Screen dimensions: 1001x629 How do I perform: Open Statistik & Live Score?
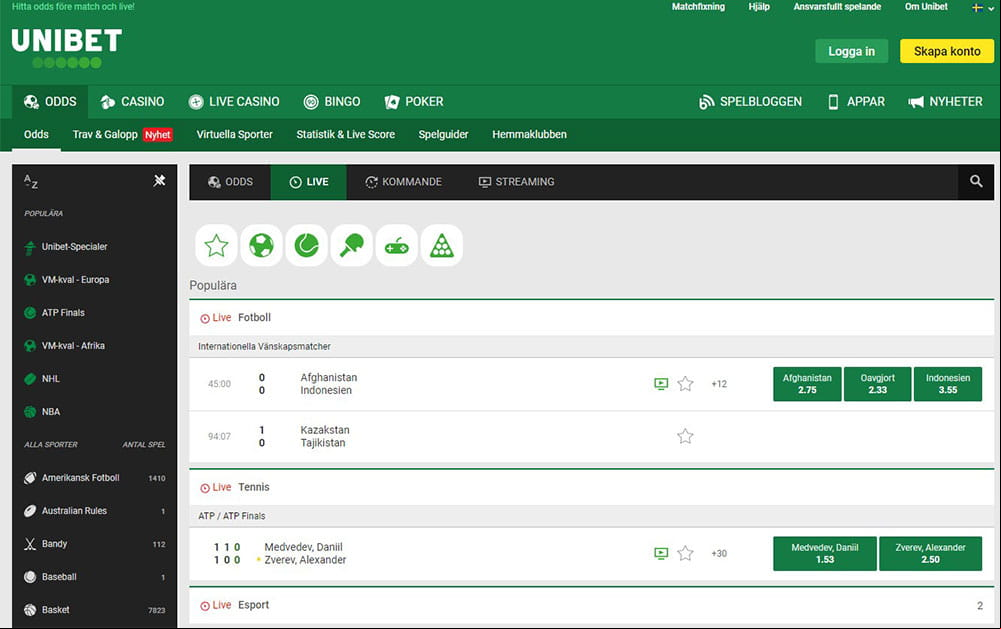[x=345, y=134]
